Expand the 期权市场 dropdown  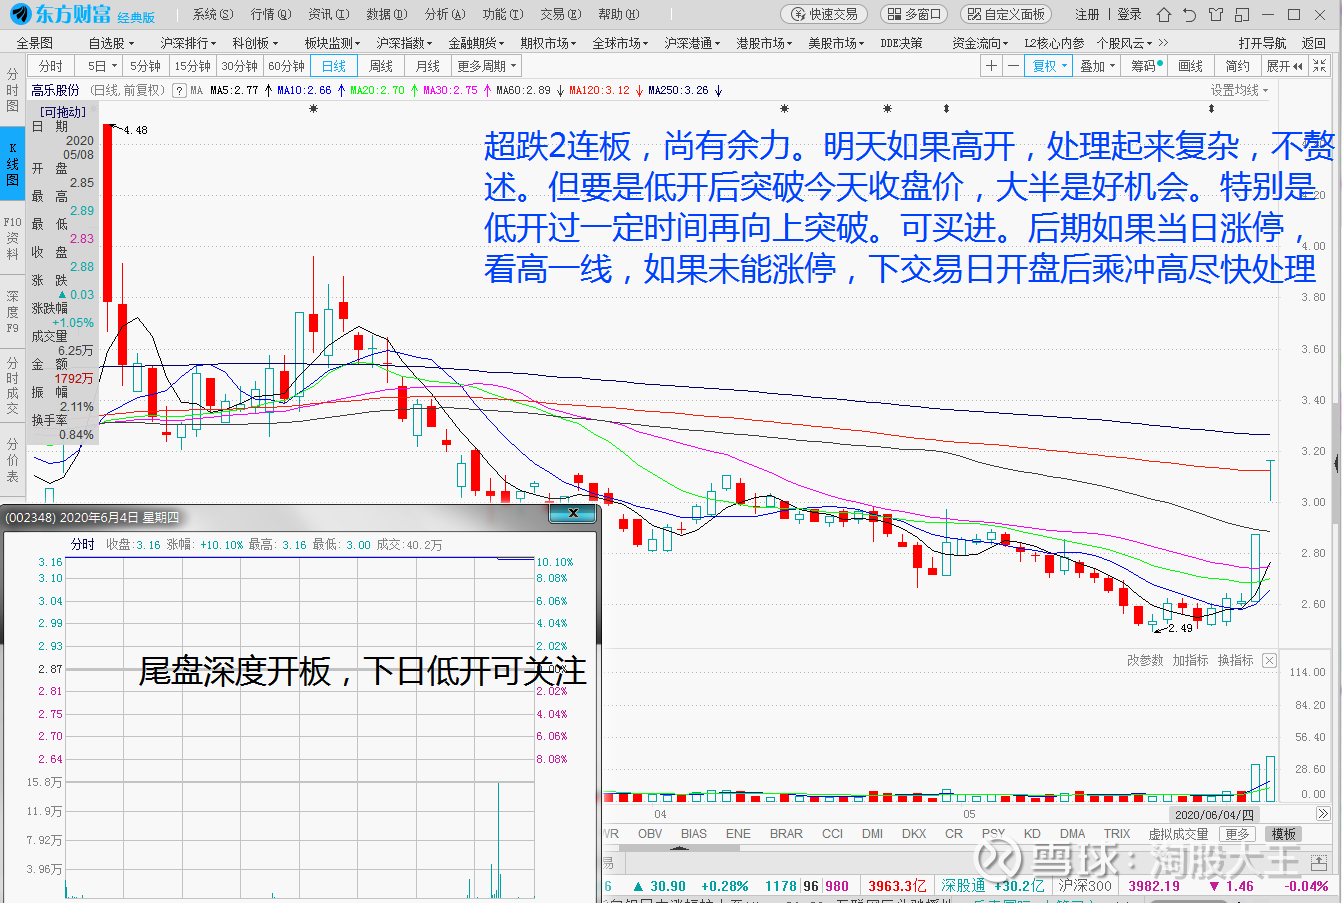coord(548,43)
